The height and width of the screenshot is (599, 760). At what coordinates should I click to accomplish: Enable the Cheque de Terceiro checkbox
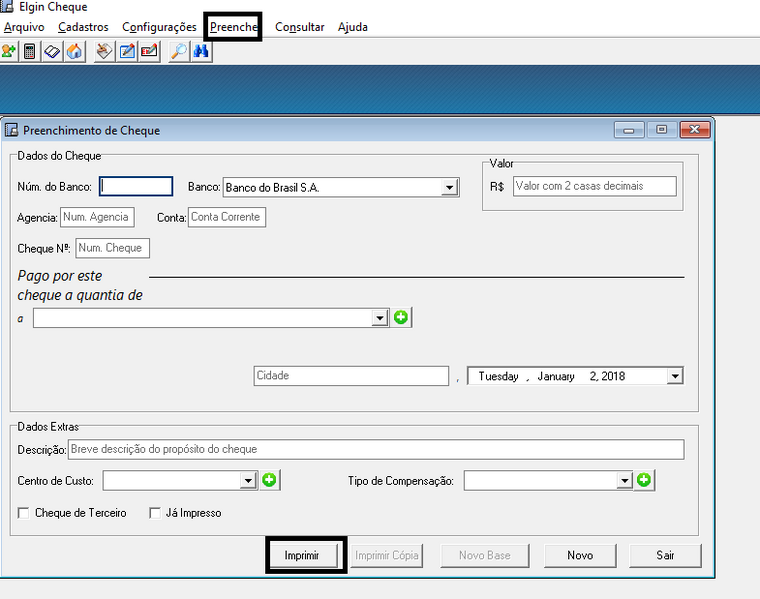pos(25,513)
